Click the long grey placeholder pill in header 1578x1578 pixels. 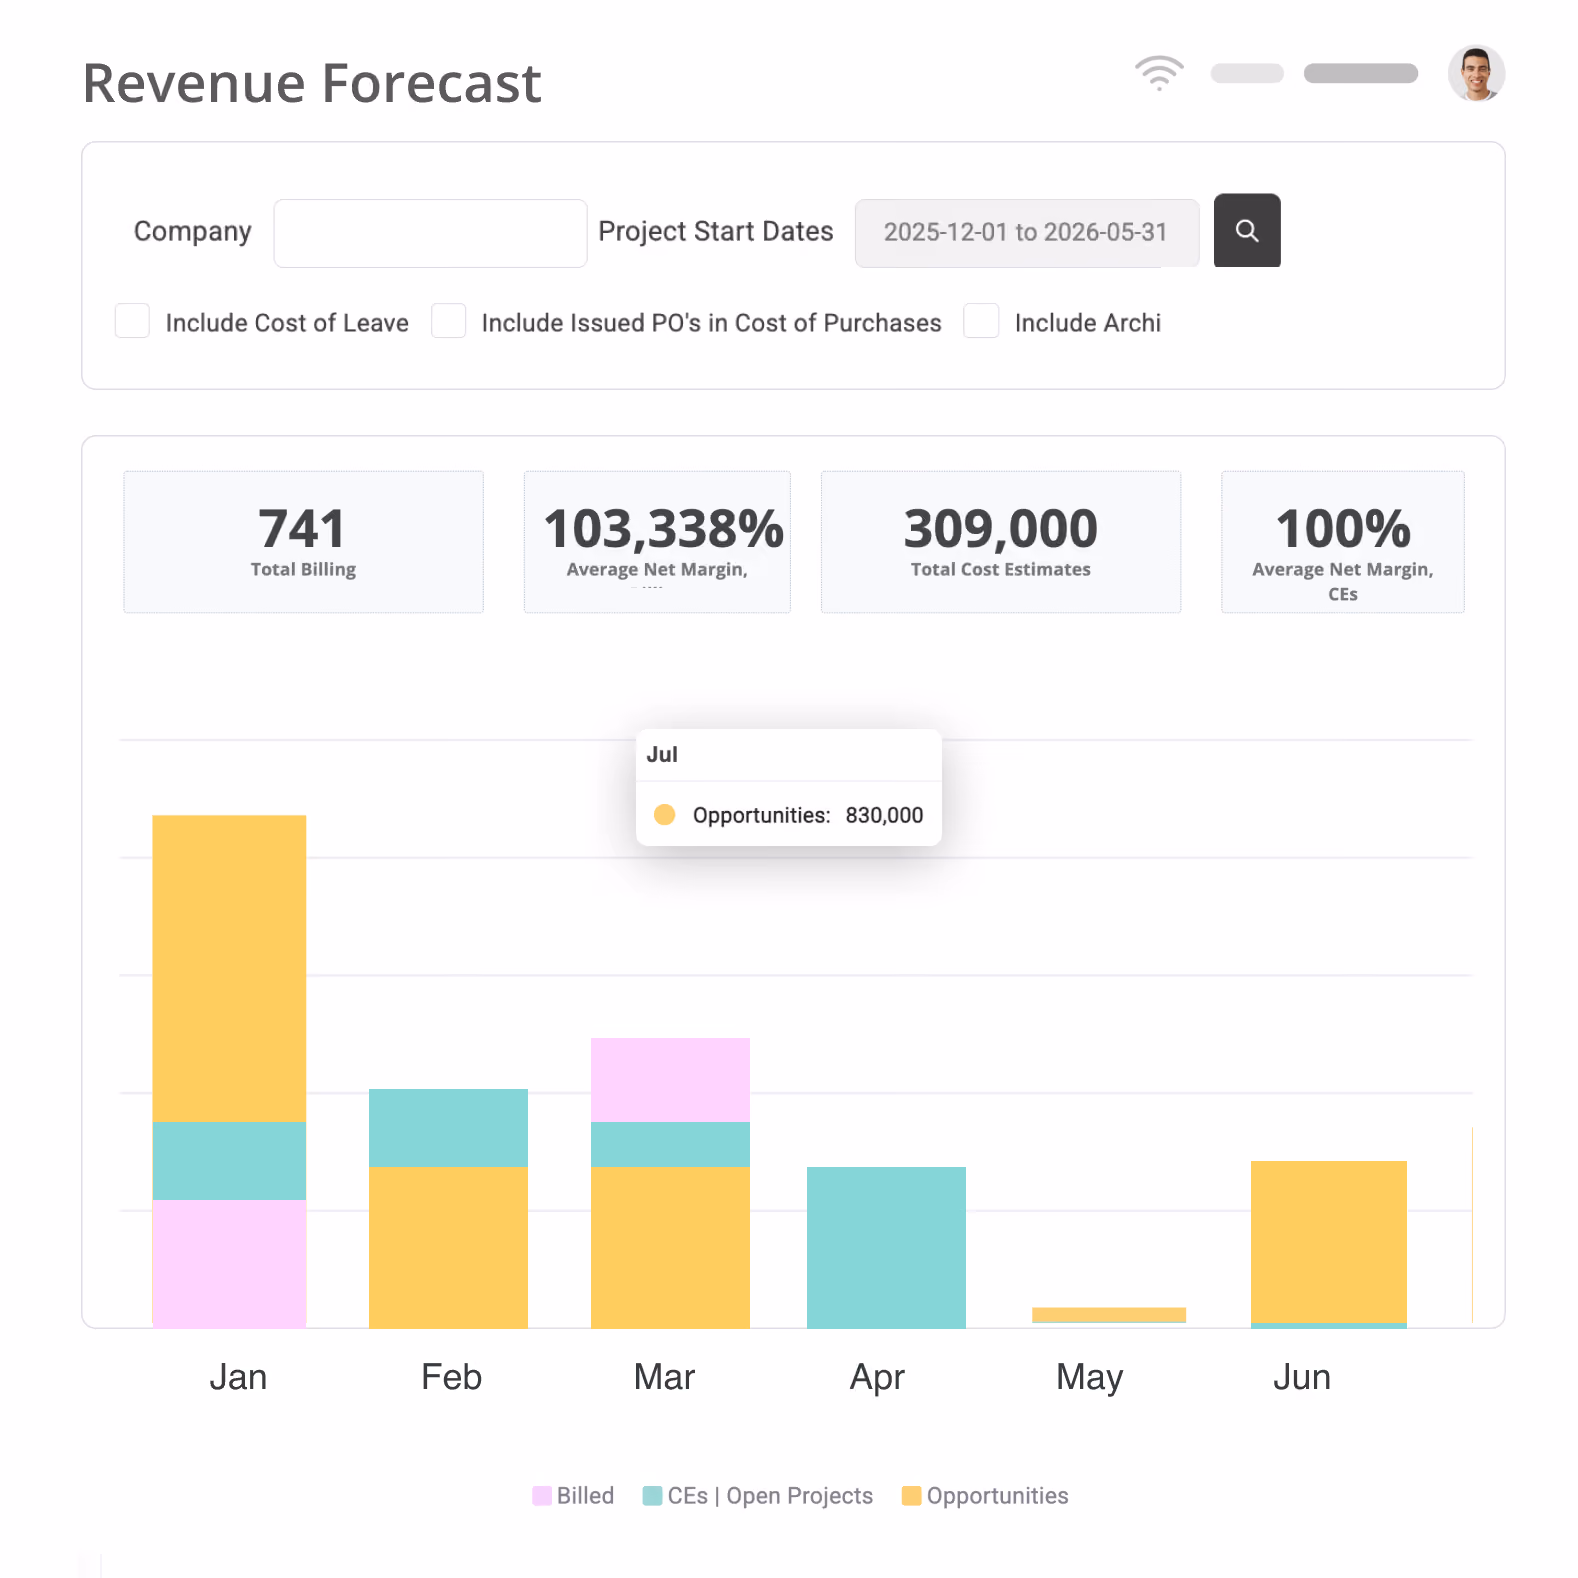1361,73
